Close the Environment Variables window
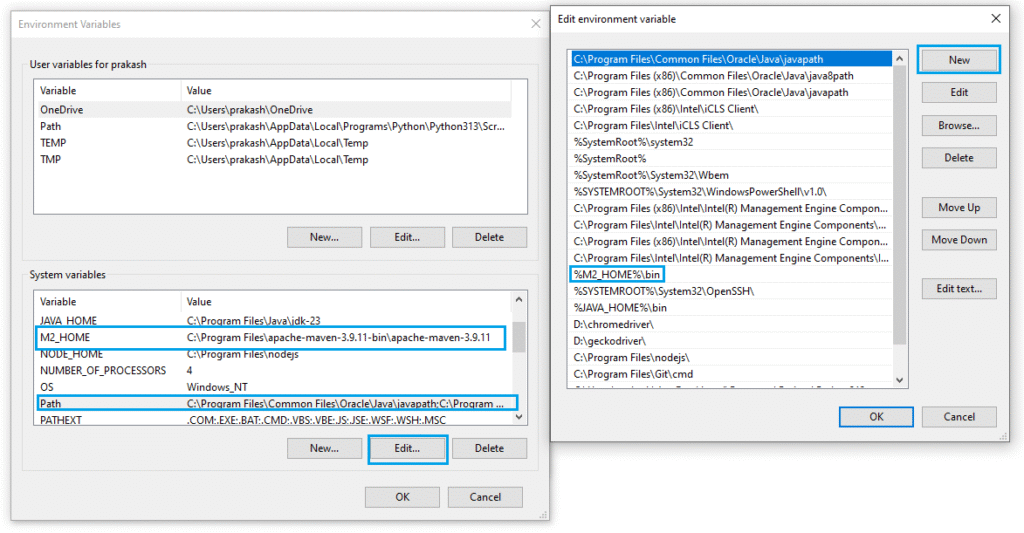 [x=536, y=24]
